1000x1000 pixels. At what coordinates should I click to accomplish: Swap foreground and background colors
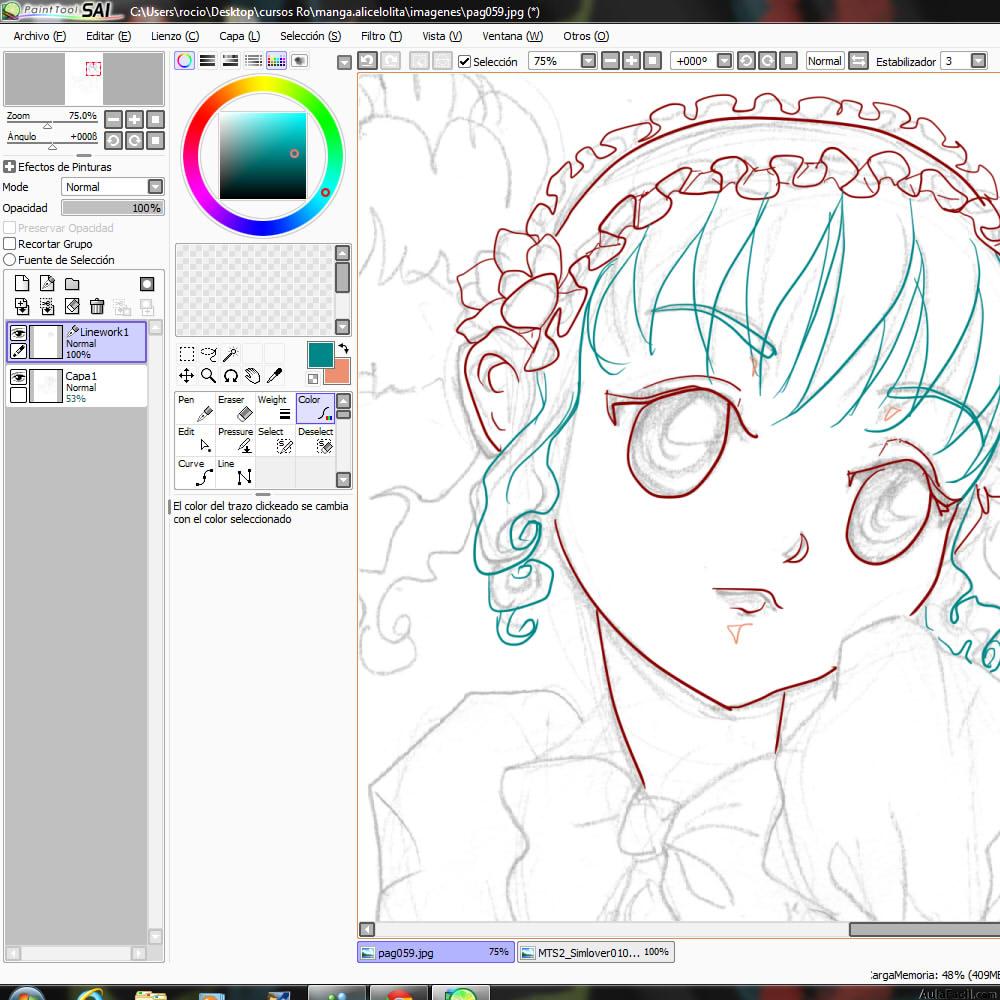click(x=344, y=348)
